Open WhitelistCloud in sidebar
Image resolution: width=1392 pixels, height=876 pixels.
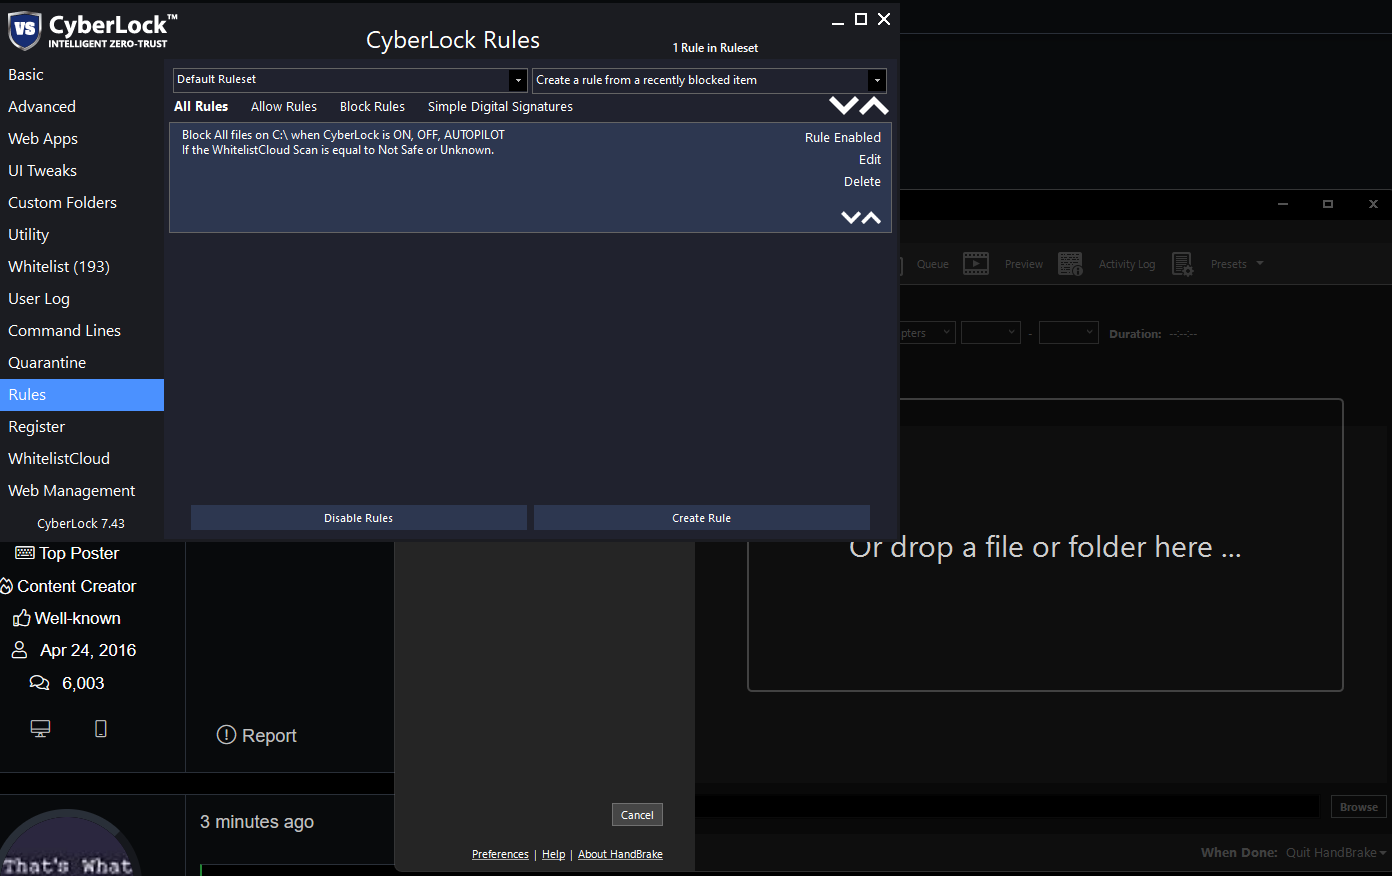click(82, 458)
